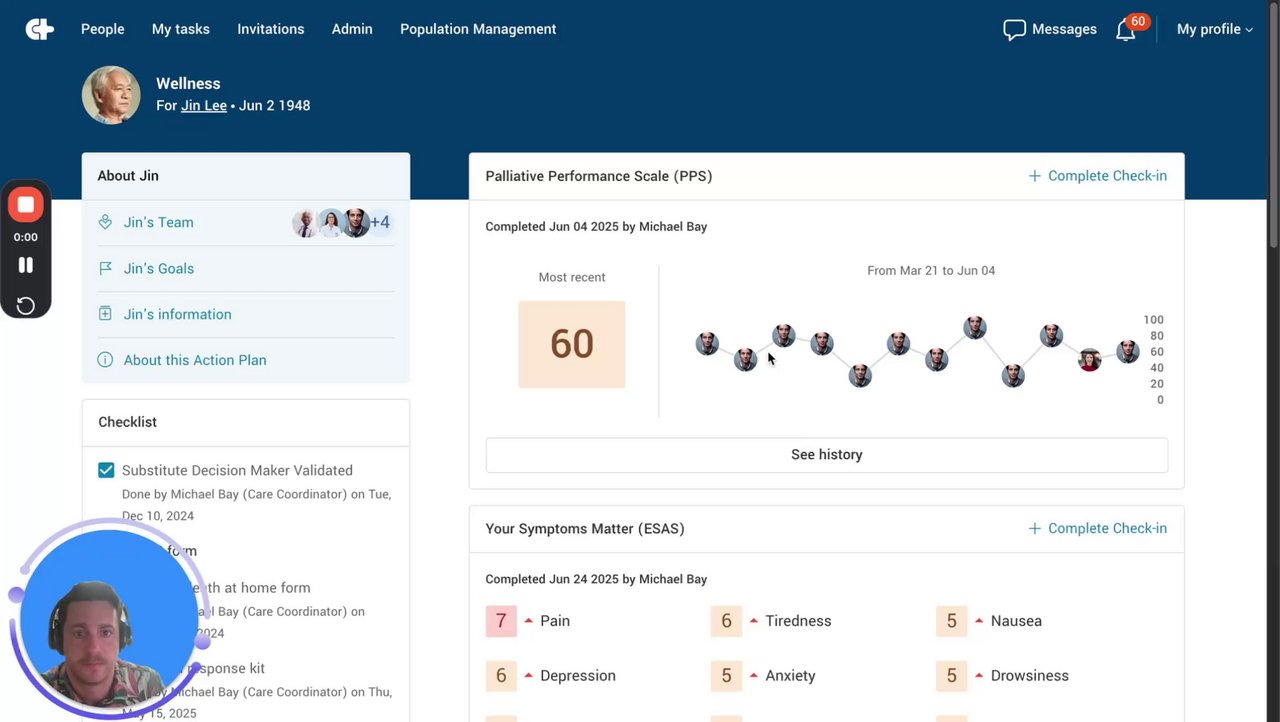Open the Invitations menu item
Screen dimensions: 1280x722
(x=271, y=30)
